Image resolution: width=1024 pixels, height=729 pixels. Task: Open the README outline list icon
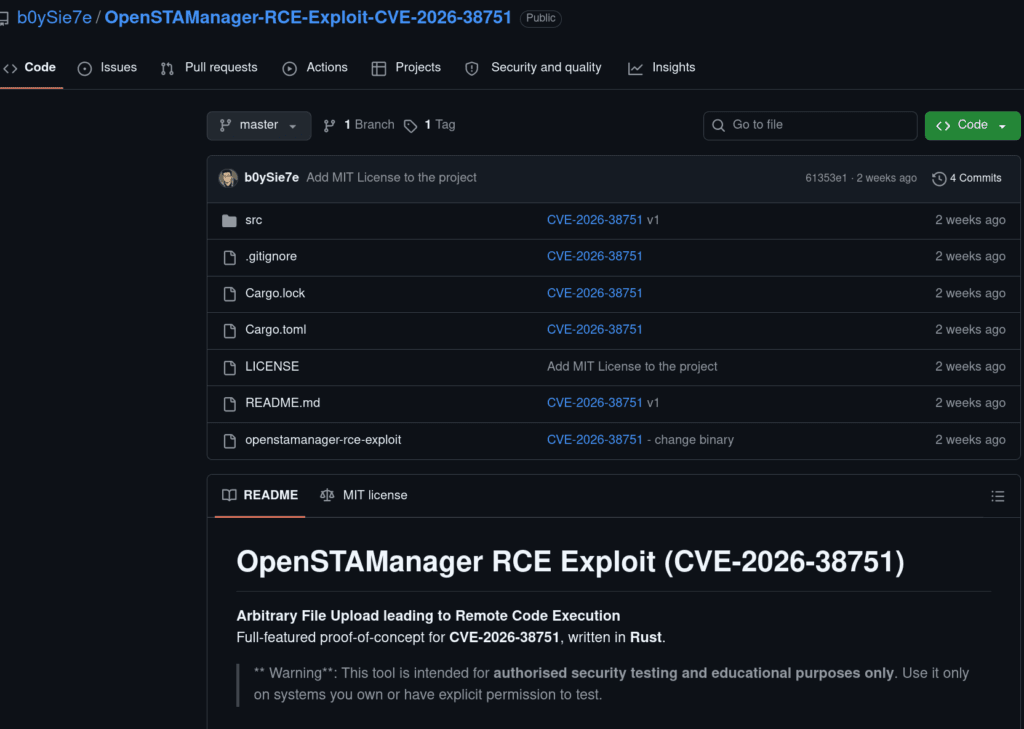[997, 496]
